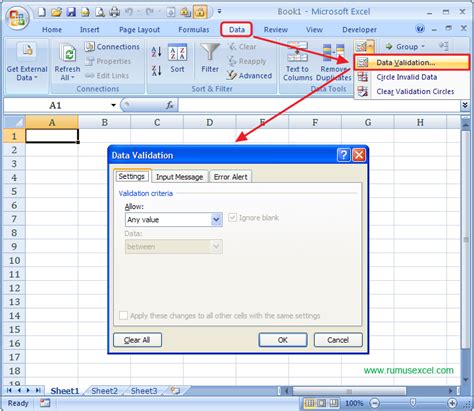Choose Data Validation... menu item
Image resolution: width=474 pixels, height=411 pixels.
412,62
